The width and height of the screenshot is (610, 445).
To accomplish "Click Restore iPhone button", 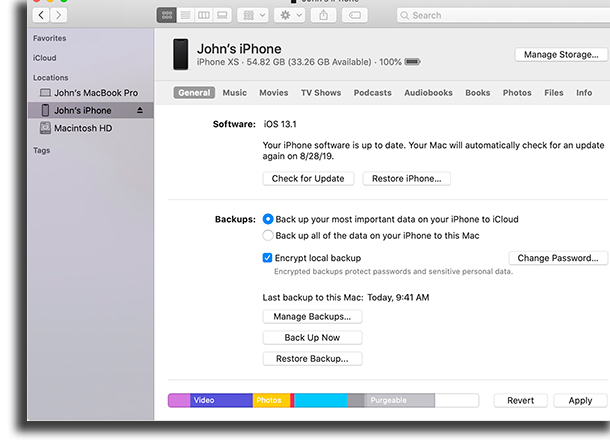I will [407, 179].
